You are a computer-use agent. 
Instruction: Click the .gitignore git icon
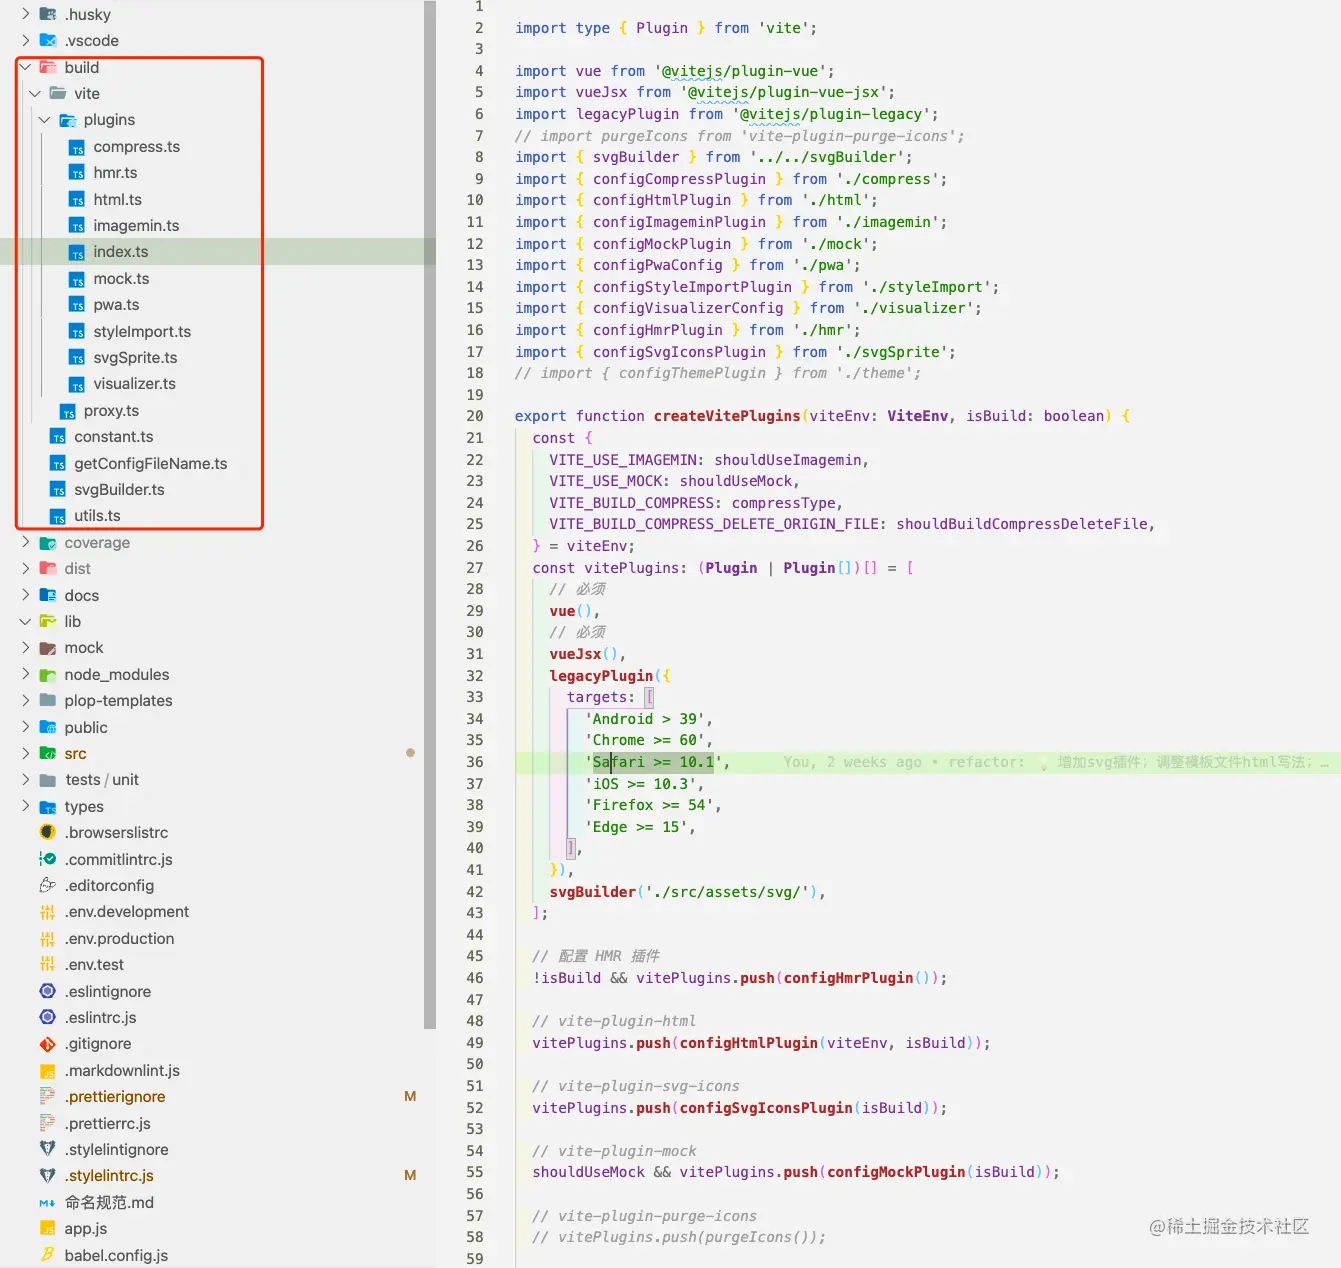coord(47,1044)
